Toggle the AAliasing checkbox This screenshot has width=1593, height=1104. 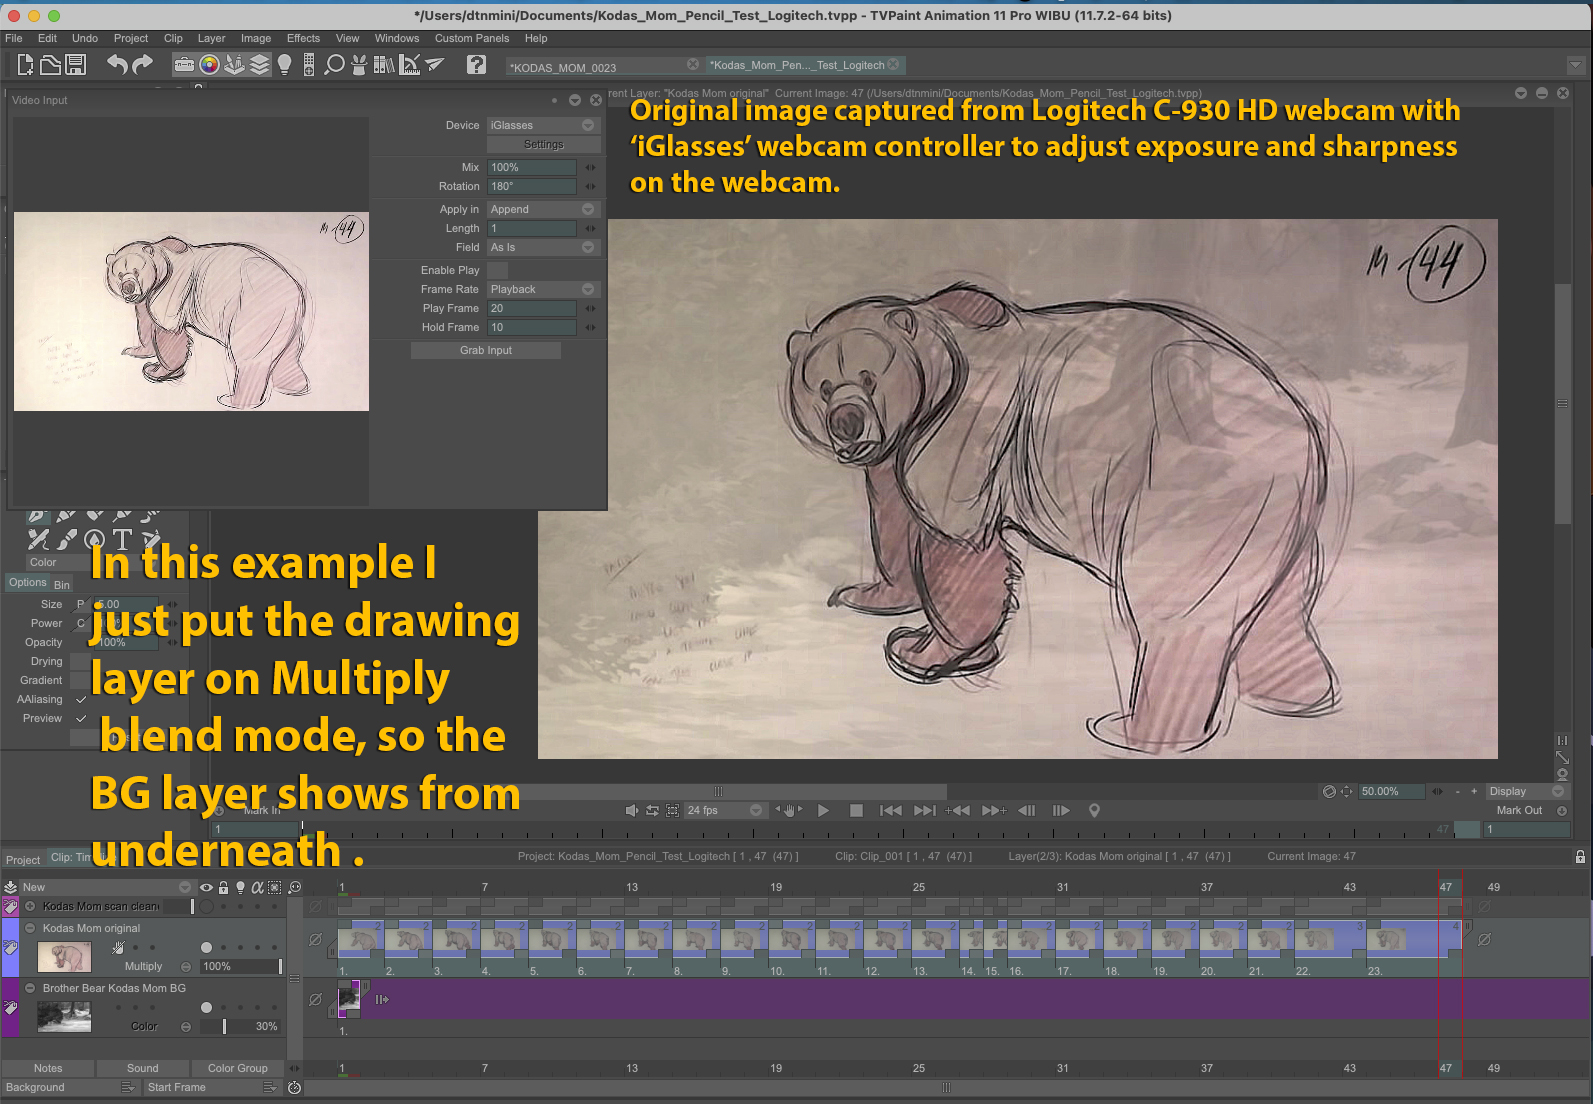point(81,699)
